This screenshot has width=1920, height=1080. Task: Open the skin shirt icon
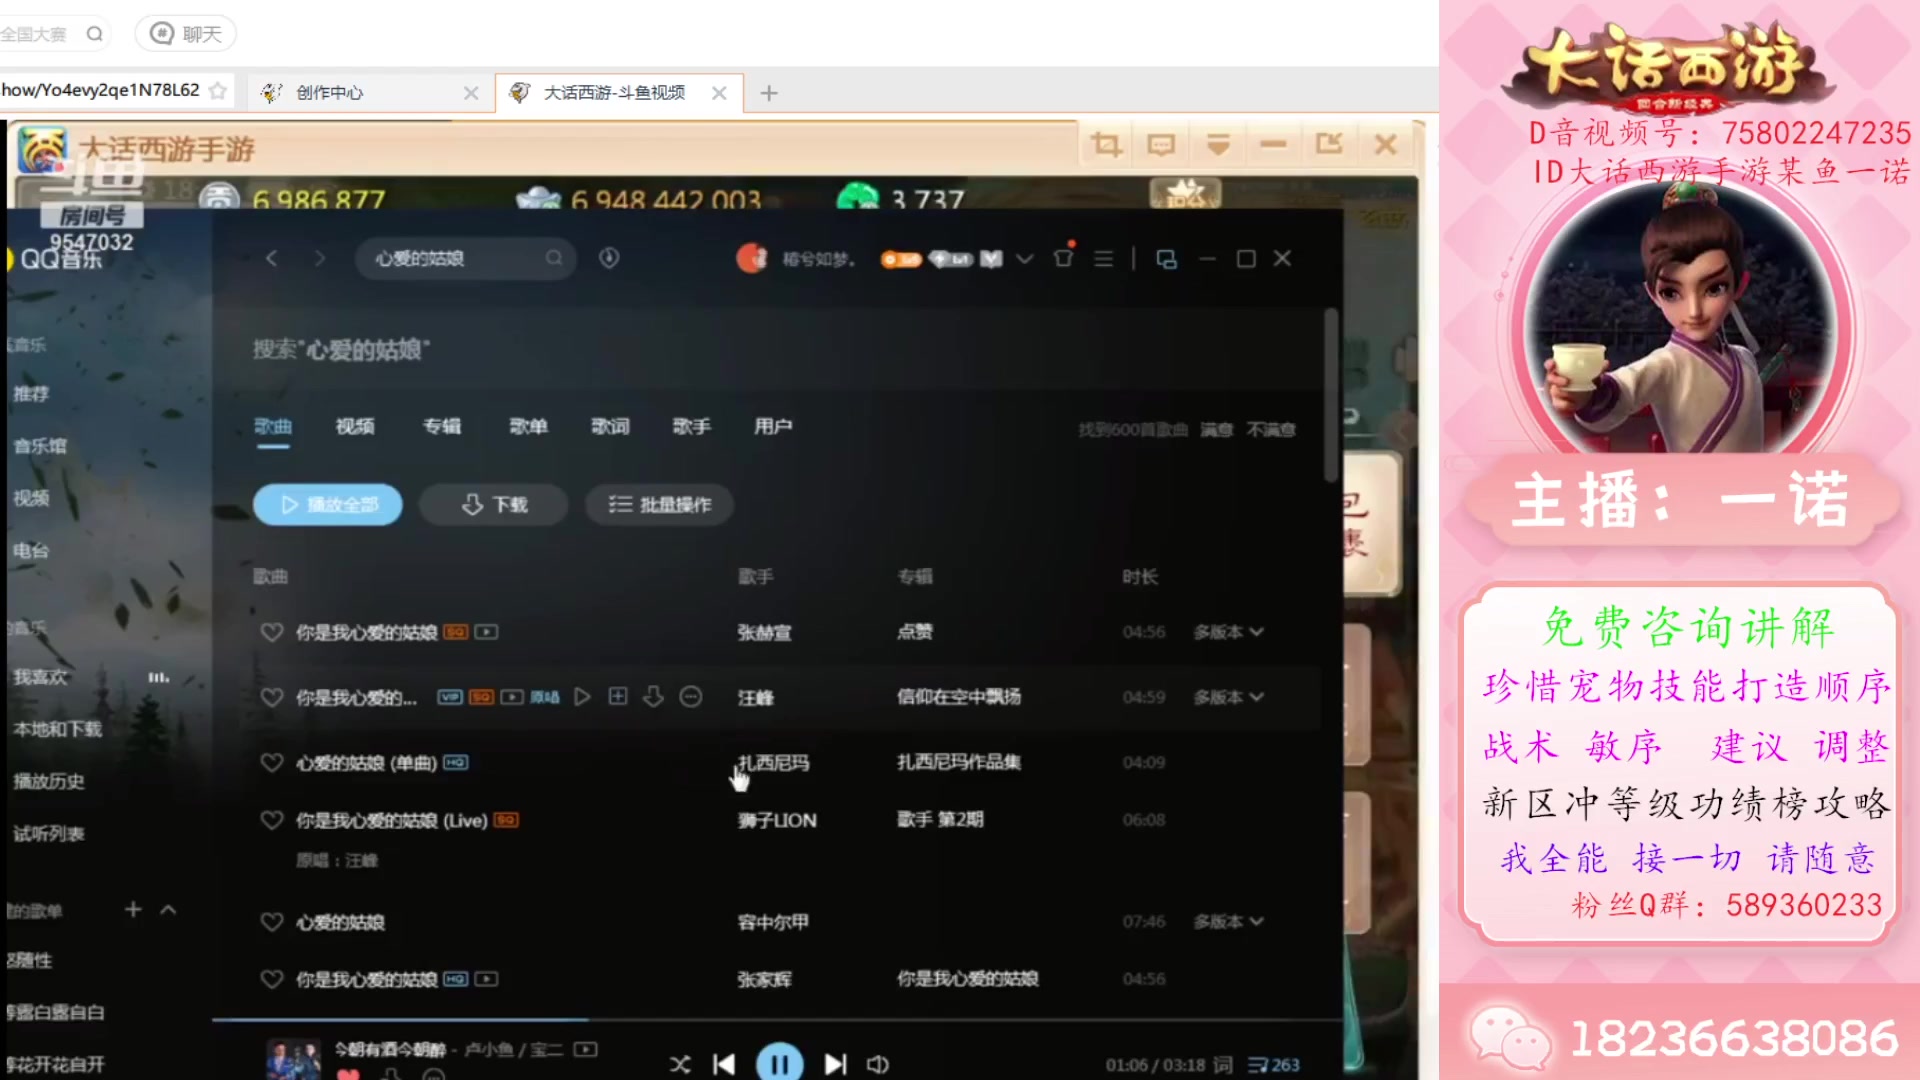tap(1063, 258)
